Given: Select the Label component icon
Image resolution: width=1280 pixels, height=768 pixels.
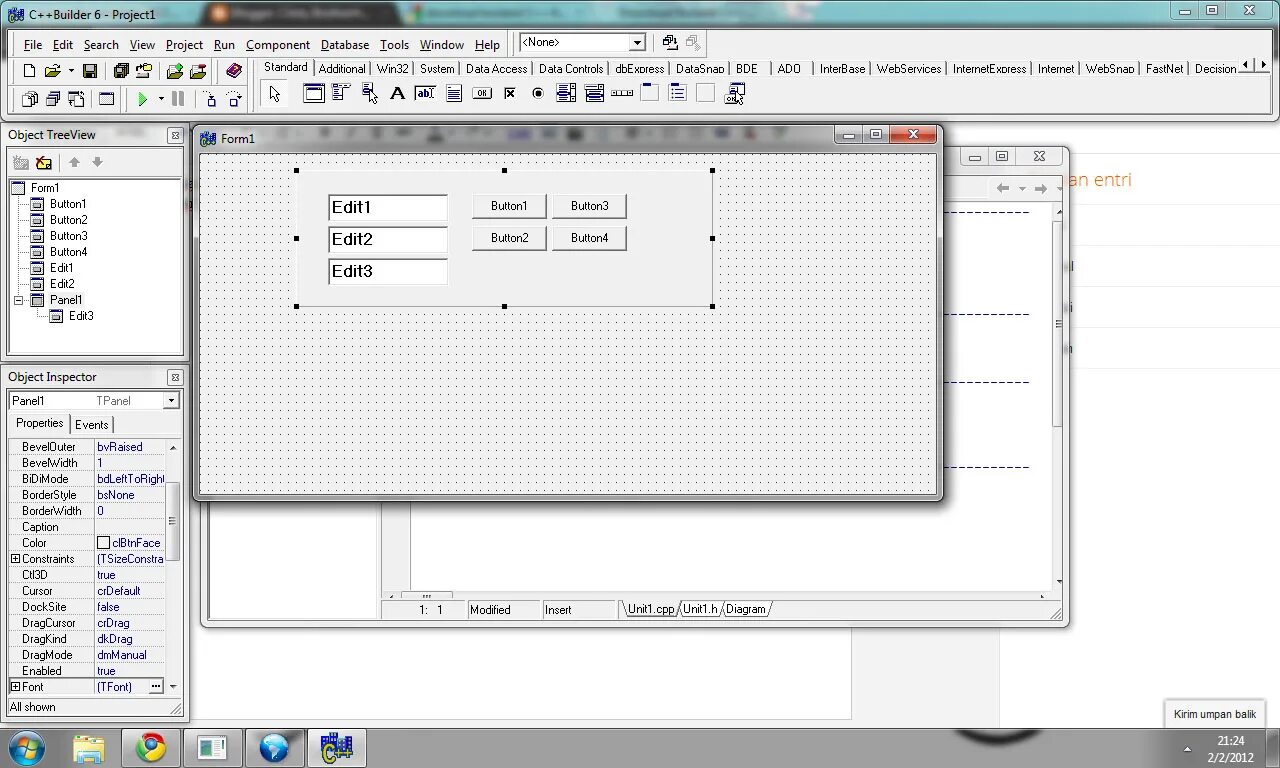Looking at the screenshot, I should point(397,93).
